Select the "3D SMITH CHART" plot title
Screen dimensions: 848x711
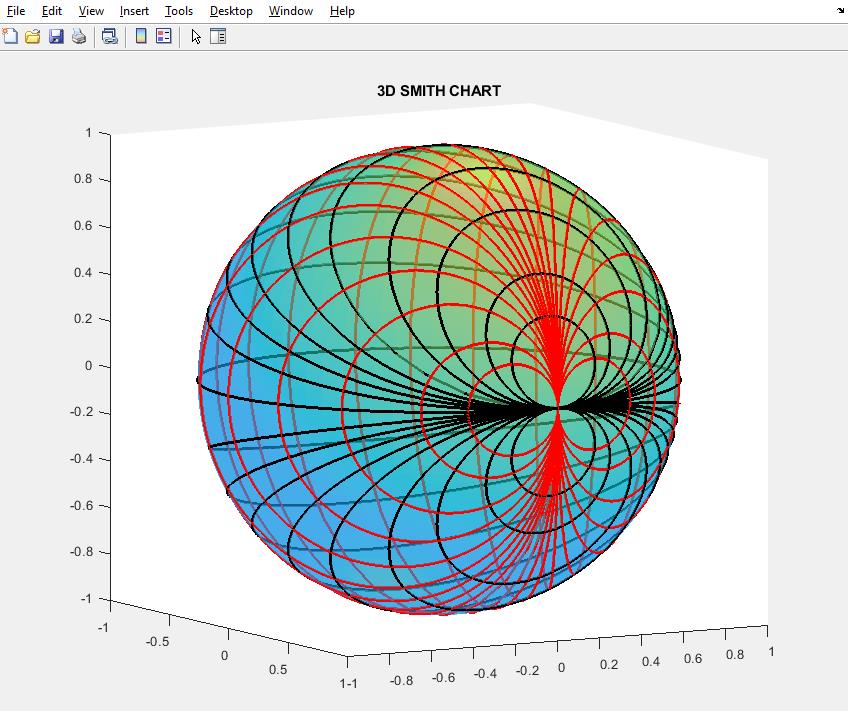(439, 91)
